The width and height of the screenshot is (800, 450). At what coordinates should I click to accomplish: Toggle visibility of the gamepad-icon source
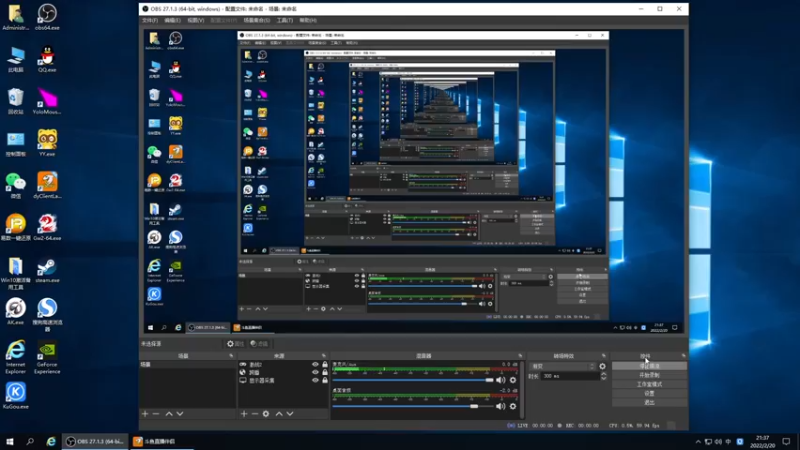click(315, 364)
